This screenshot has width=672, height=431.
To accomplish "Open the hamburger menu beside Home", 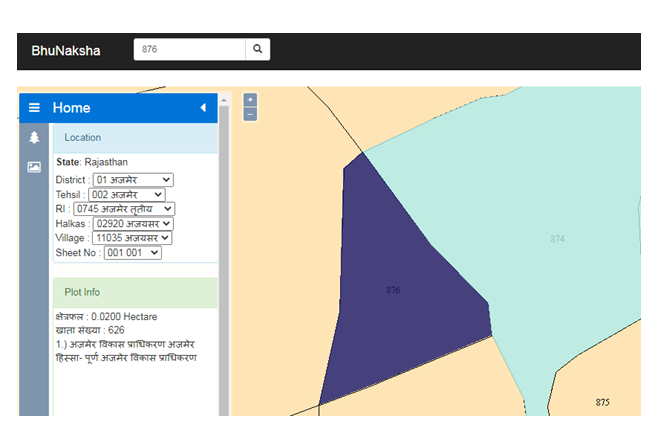I will (x=34, y=108).
